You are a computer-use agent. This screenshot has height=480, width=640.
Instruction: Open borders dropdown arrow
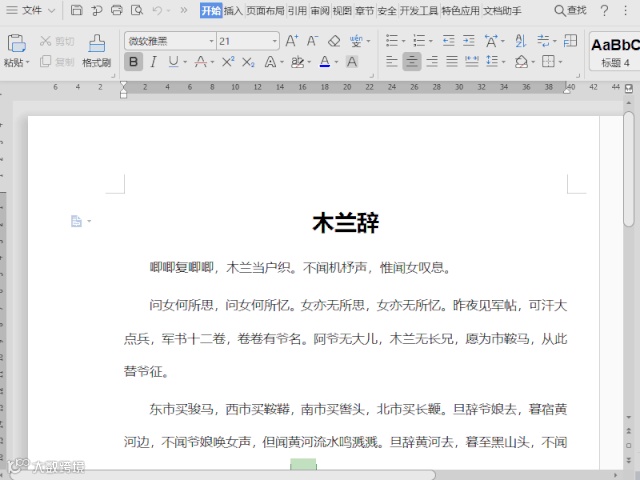click(x=560, y=62)
